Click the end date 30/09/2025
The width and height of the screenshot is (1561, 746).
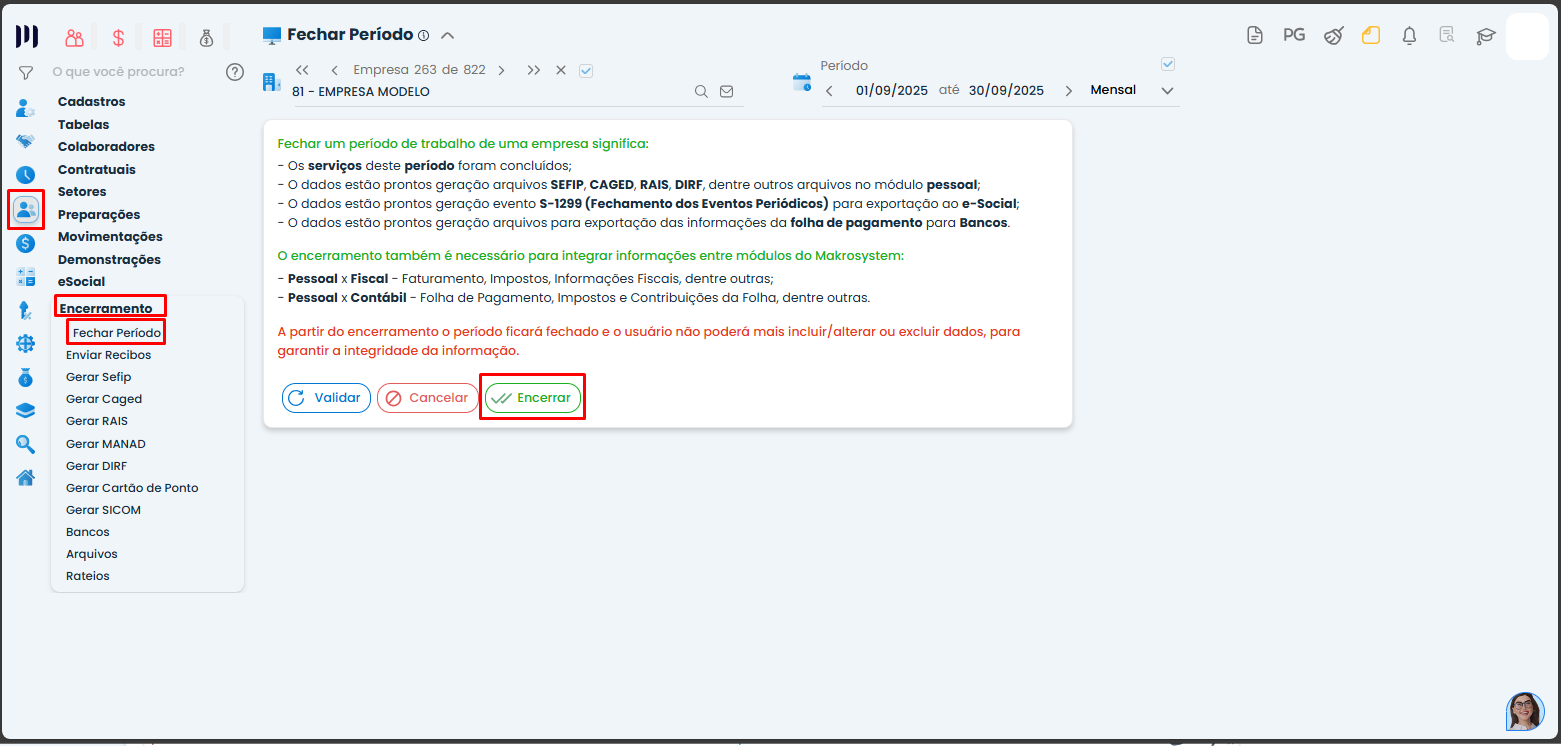pyautogui.click(x=1006, y=91)
